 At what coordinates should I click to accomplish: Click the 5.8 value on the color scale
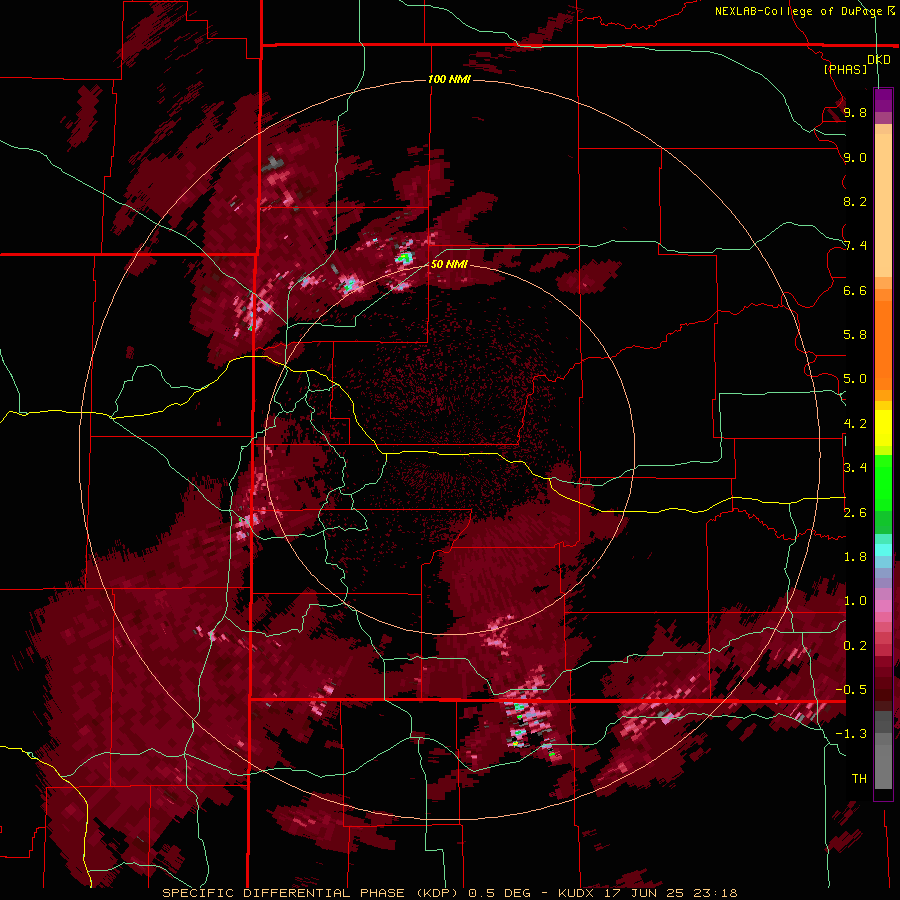tap(855, 335)
